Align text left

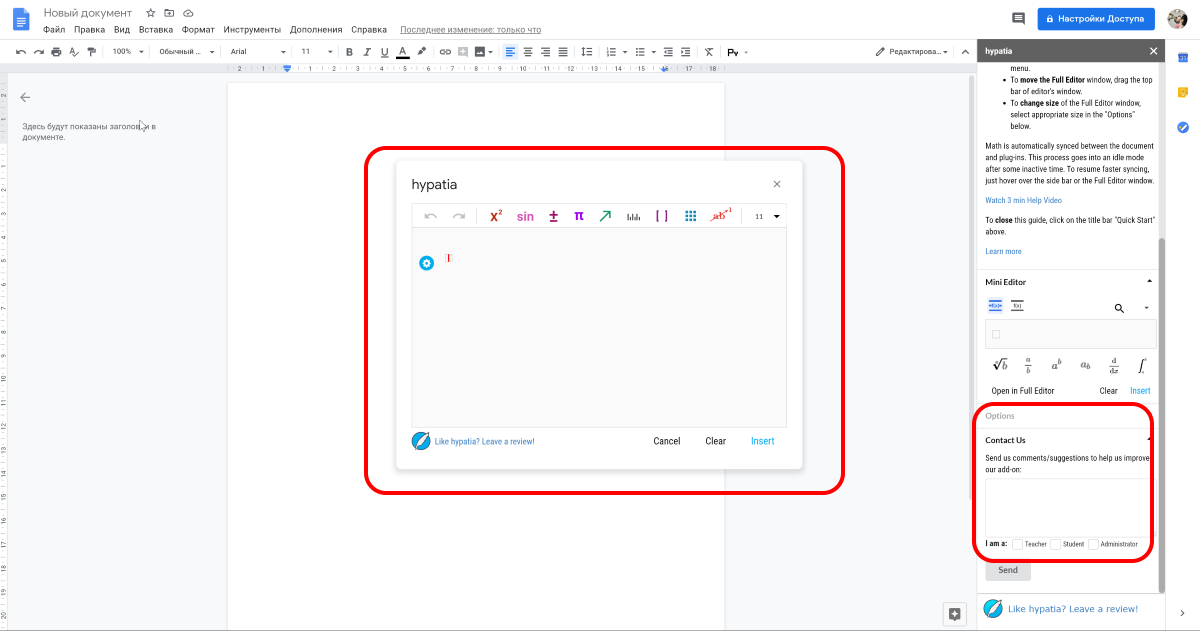pos(510,51)
